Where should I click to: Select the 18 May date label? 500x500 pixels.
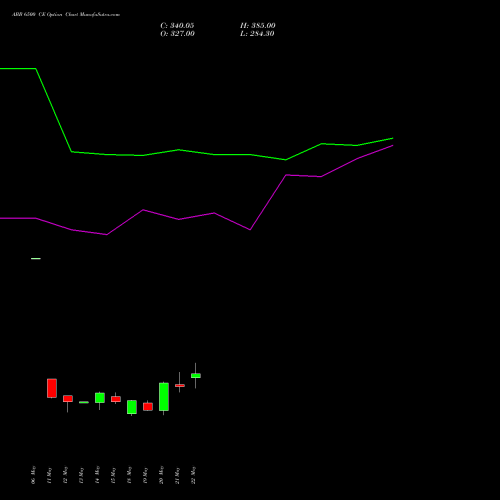[129, 475]
